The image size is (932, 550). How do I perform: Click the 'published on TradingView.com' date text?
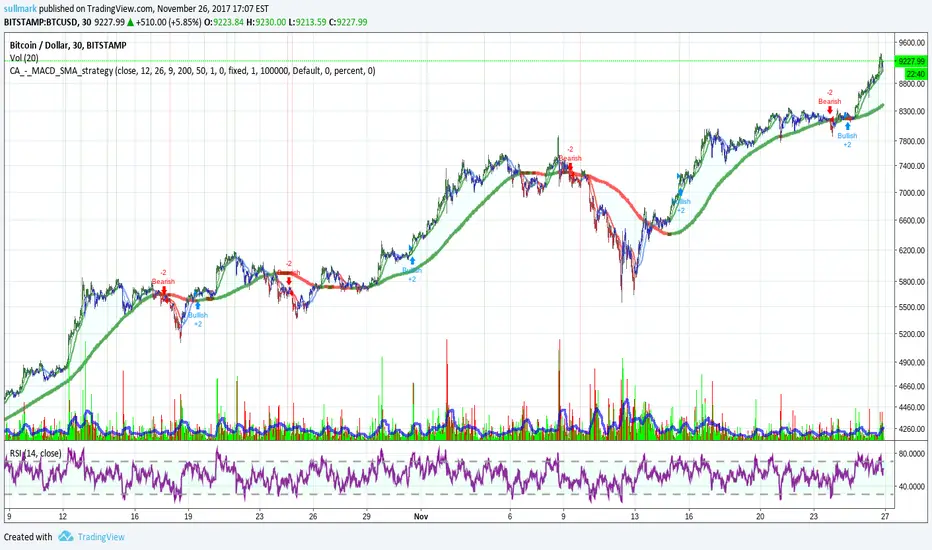coord(154,9)
